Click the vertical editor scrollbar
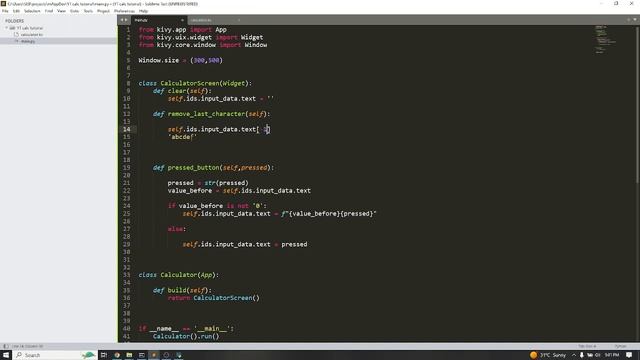The width and height of the screenshot is (640, 360). pos(638,104)
